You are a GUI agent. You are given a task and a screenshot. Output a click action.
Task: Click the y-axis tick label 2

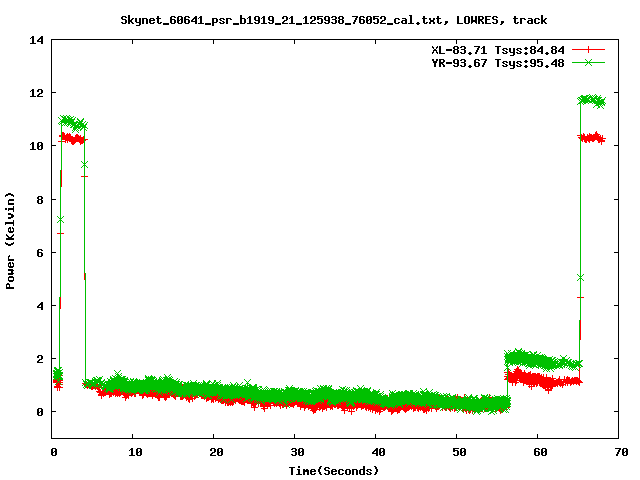click(x=40, y=359)
